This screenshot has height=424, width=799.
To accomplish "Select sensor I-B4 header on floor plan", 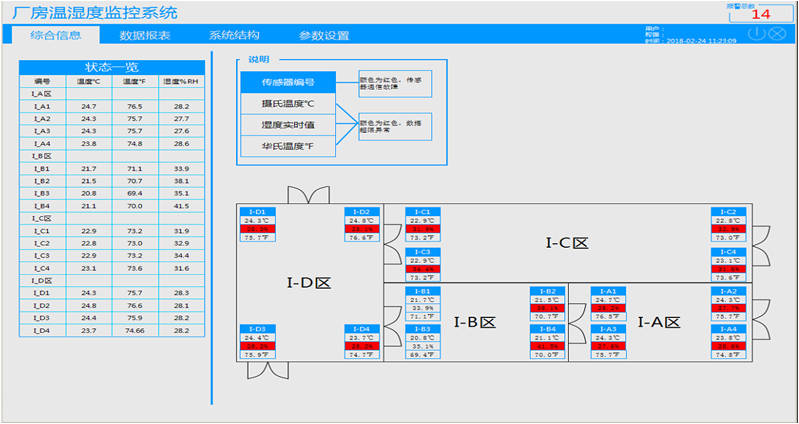I will point(547,329).
